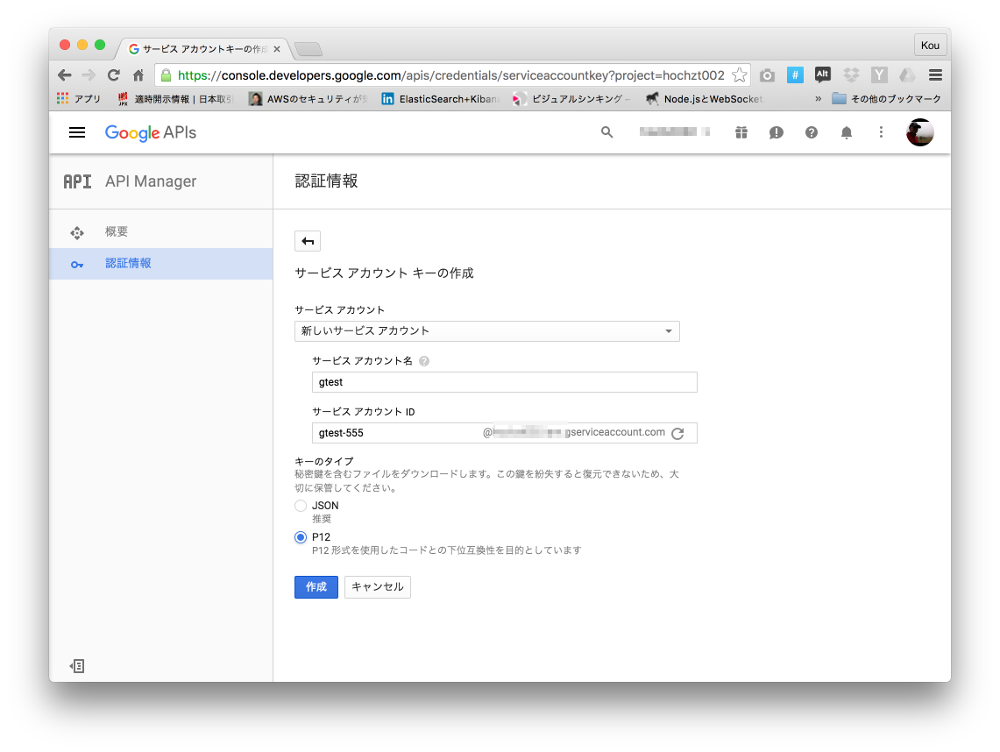Select the JSON key type radio button
Viewport: 1000px width, 752px height.
pyautogui.click(x=300, y=506)
